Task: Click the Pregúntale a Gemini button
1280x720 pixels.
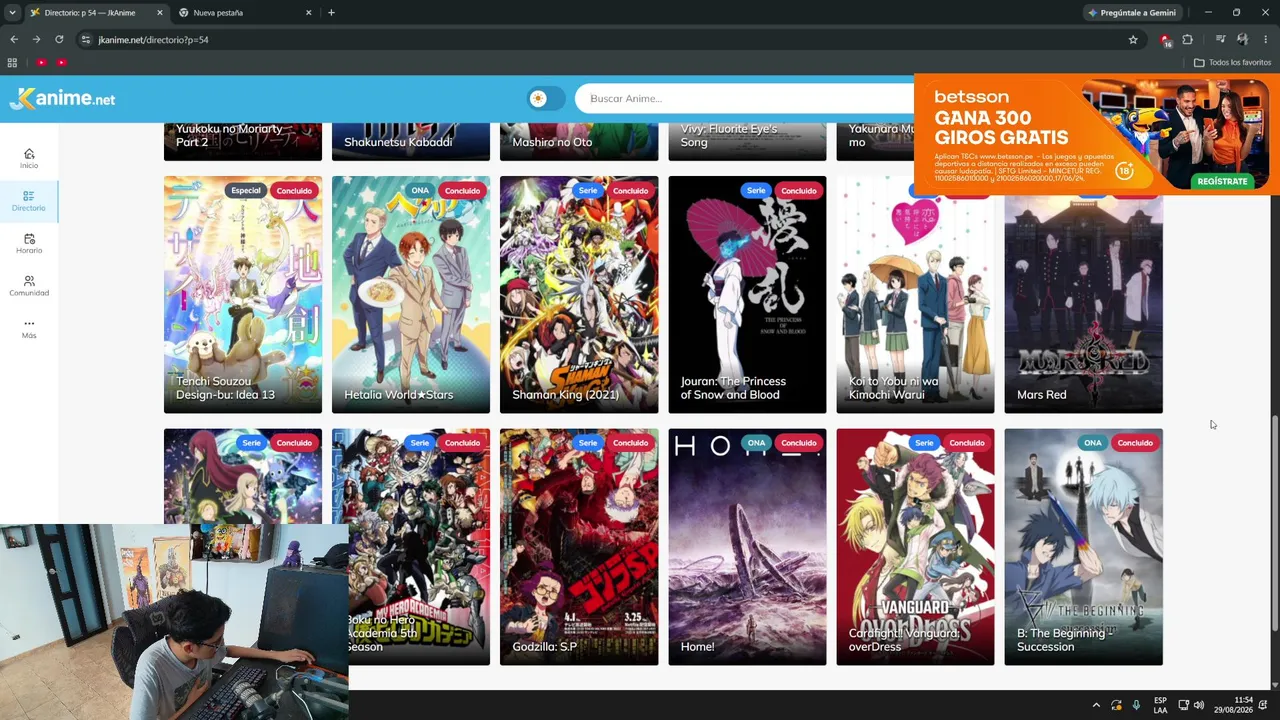Action: (1132, 13)
